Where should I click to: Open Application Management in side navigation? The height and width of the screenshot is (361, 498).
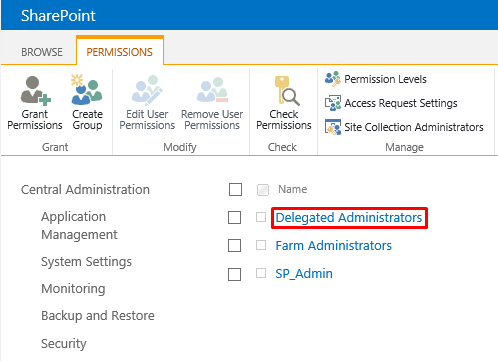pos(79,226)
